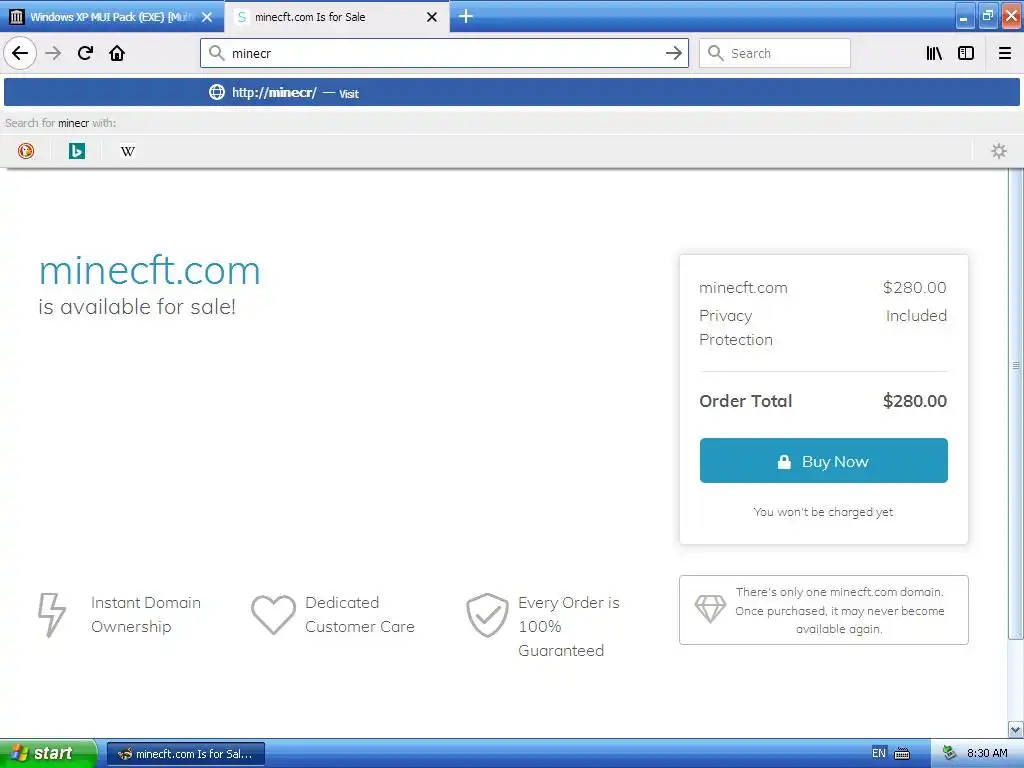Image resolution: width=1024 pixels, height=768 pixels.
Task: Click the EN language indicator in taskbar
Action: click(x=879, y=753)
